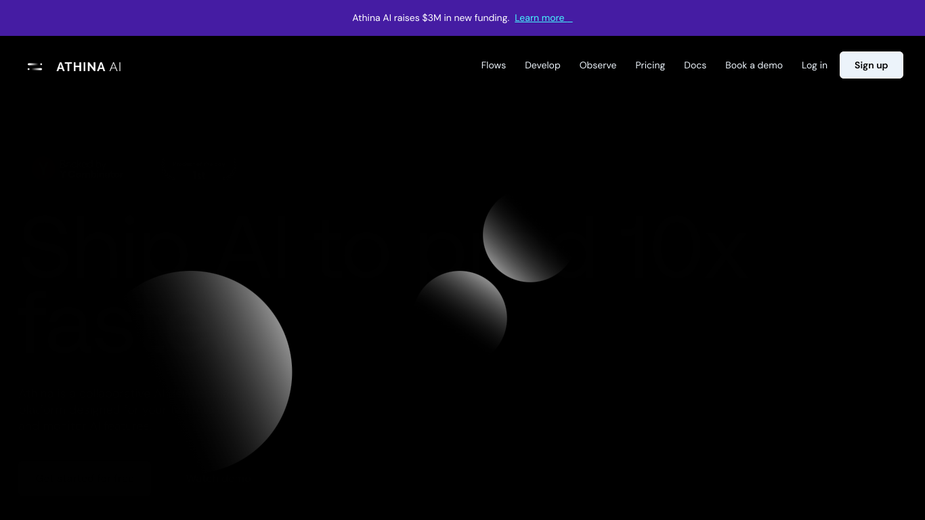
Task: Open the Flows menu item
Action: (x=493, y=65)
